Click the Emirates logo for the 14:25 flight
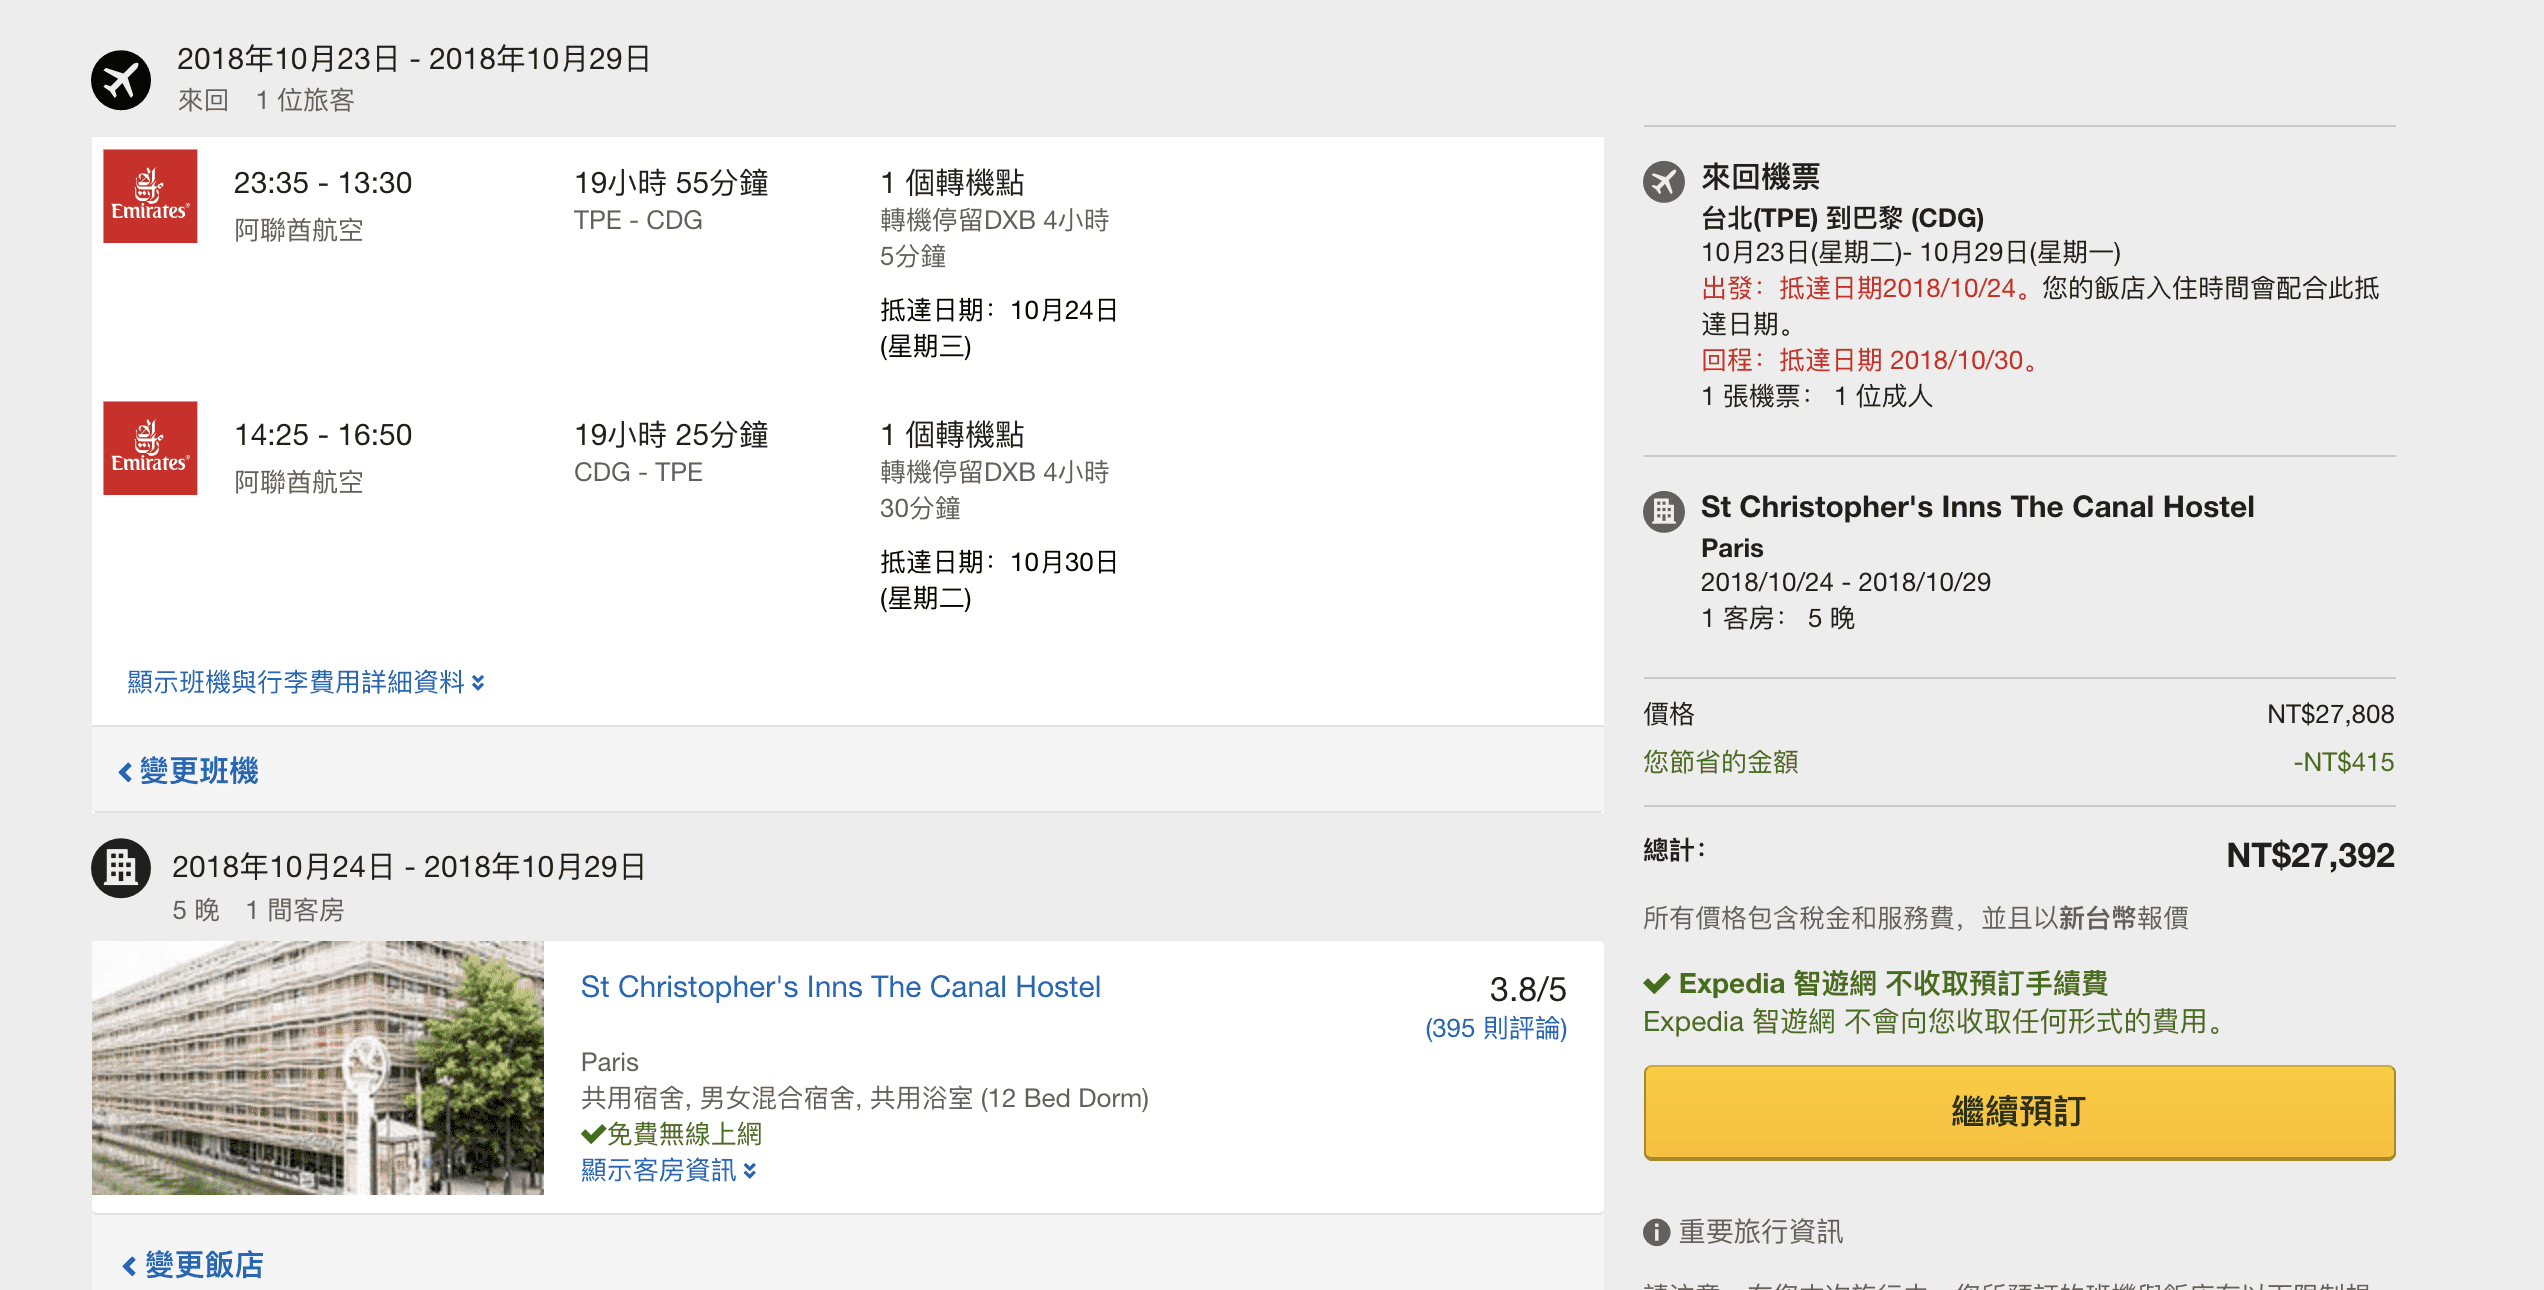2544x1290 pixels. (150, 448)
